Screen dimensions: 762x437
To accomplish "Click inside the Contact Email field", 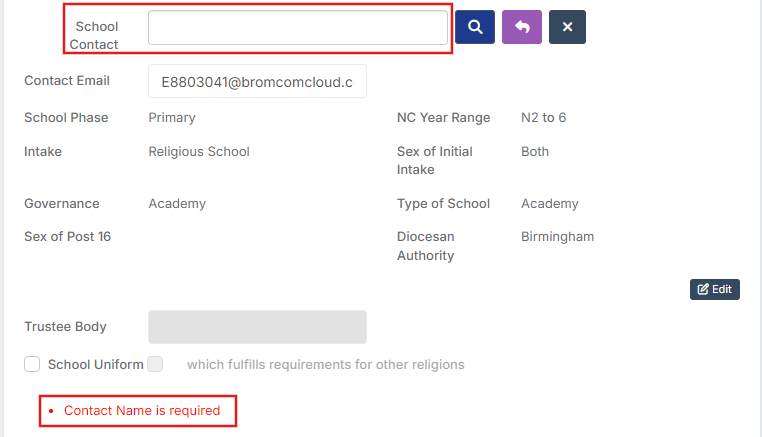I will 257,81.
